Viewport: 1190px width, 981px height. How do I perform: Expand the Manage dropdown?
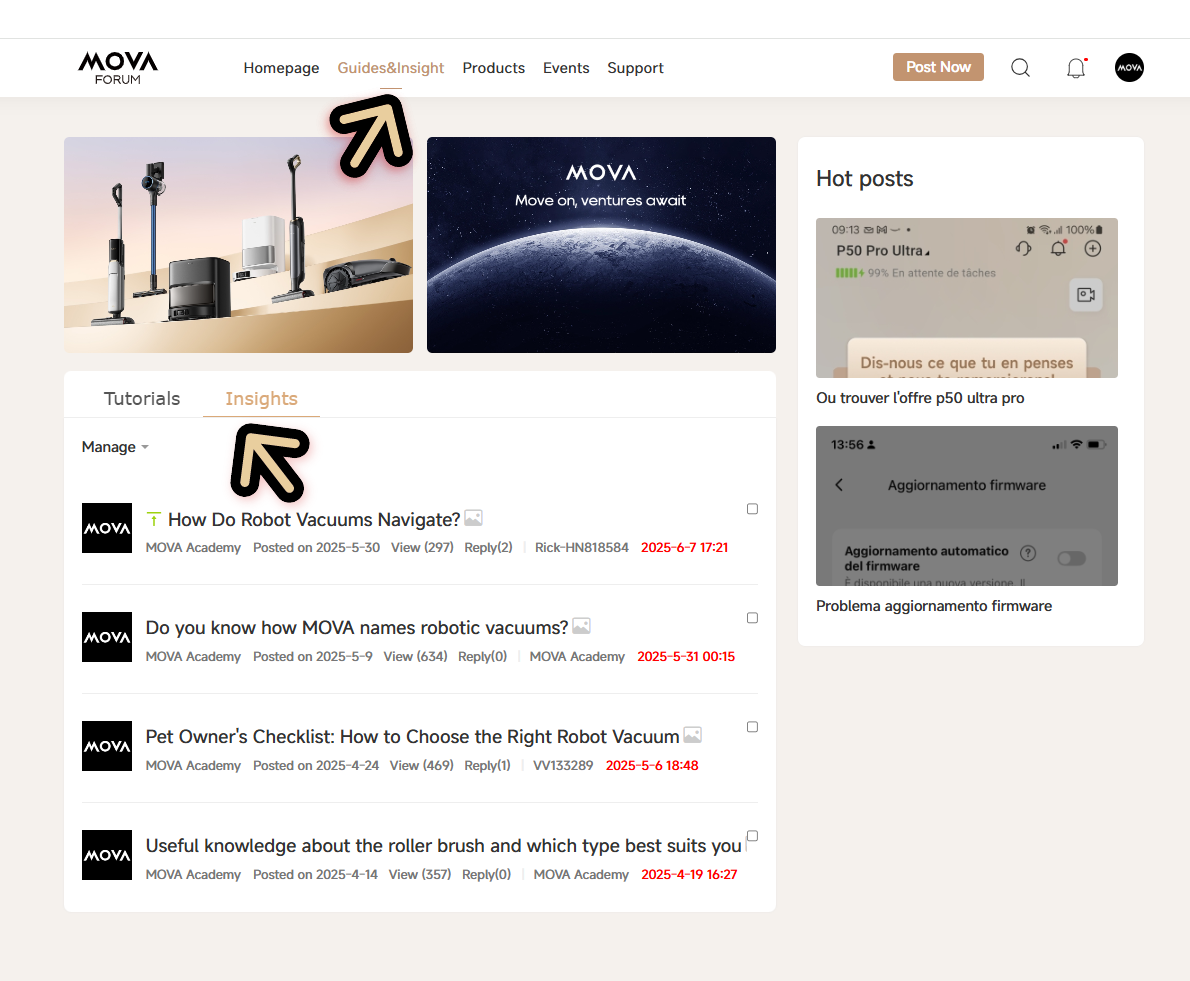point(115,447)
